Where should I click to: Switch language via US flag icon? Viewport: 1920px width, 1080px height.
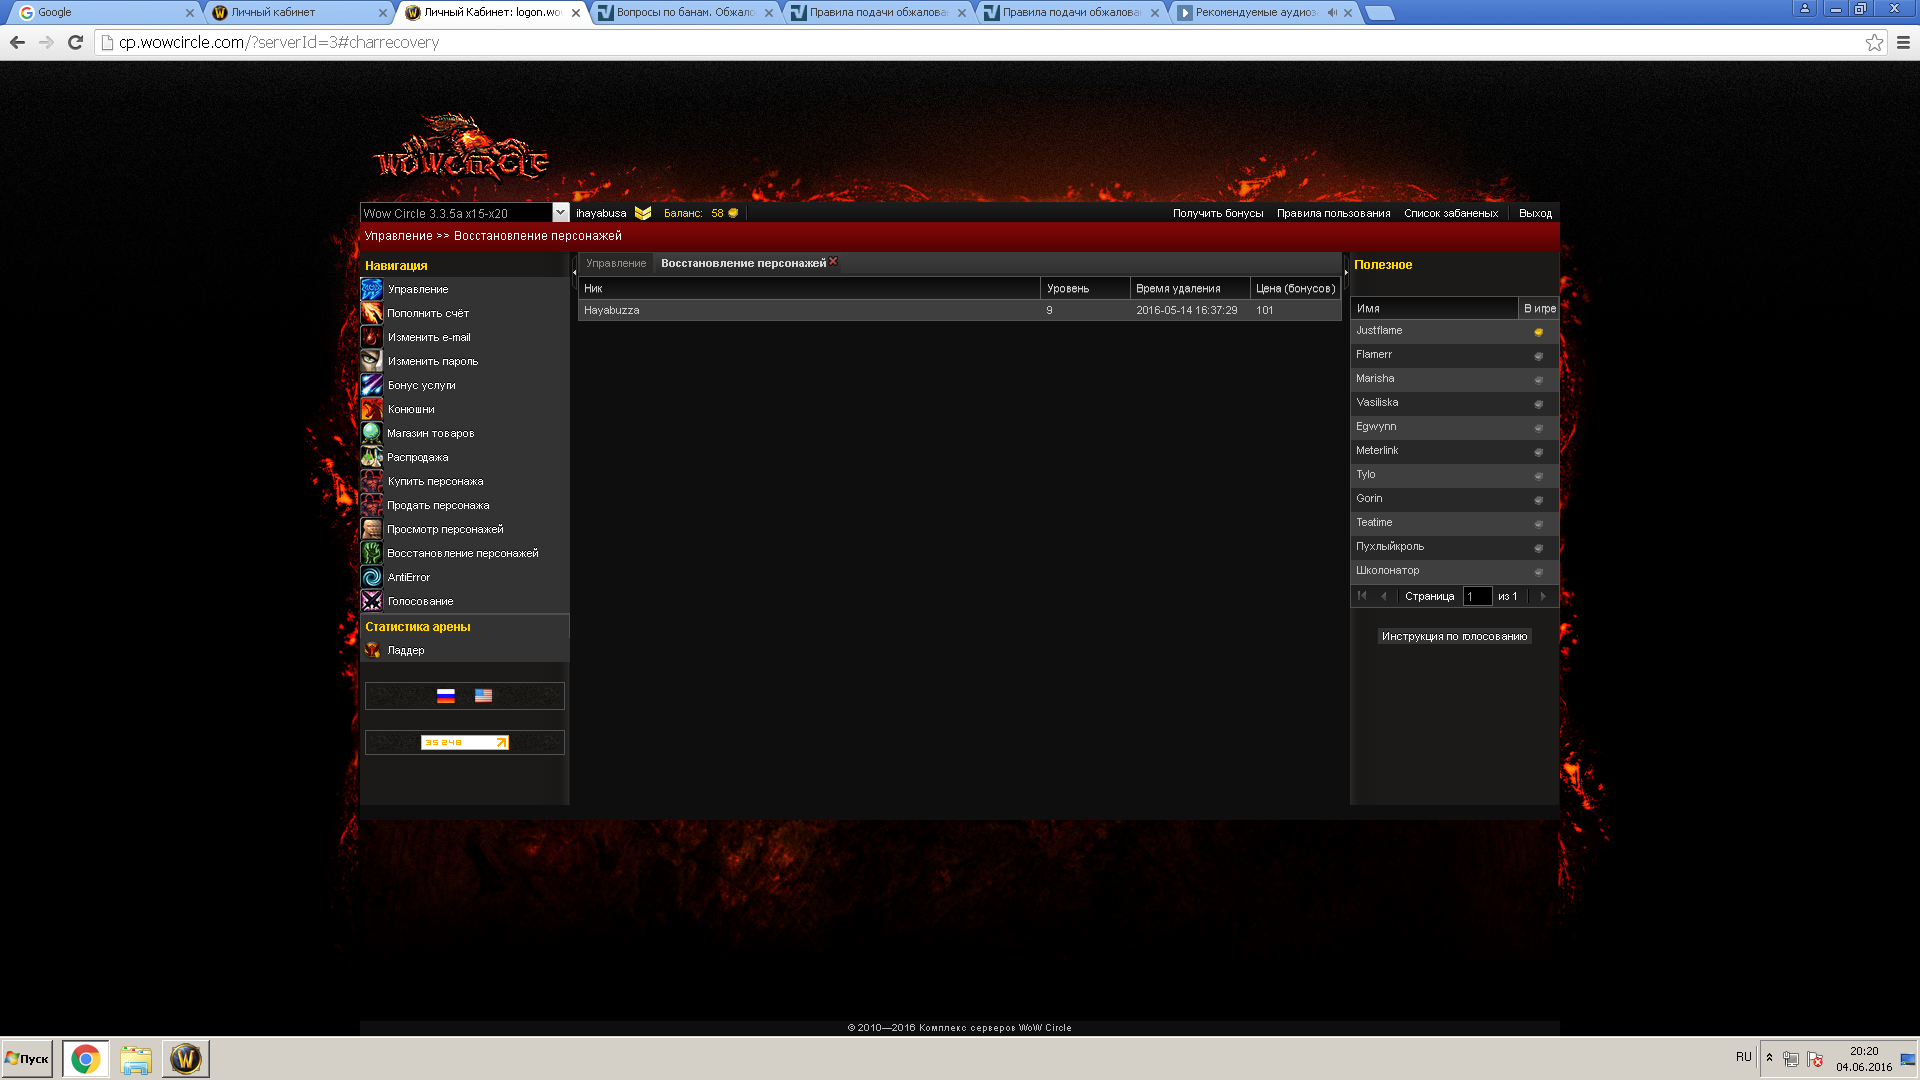click(483, 696)
